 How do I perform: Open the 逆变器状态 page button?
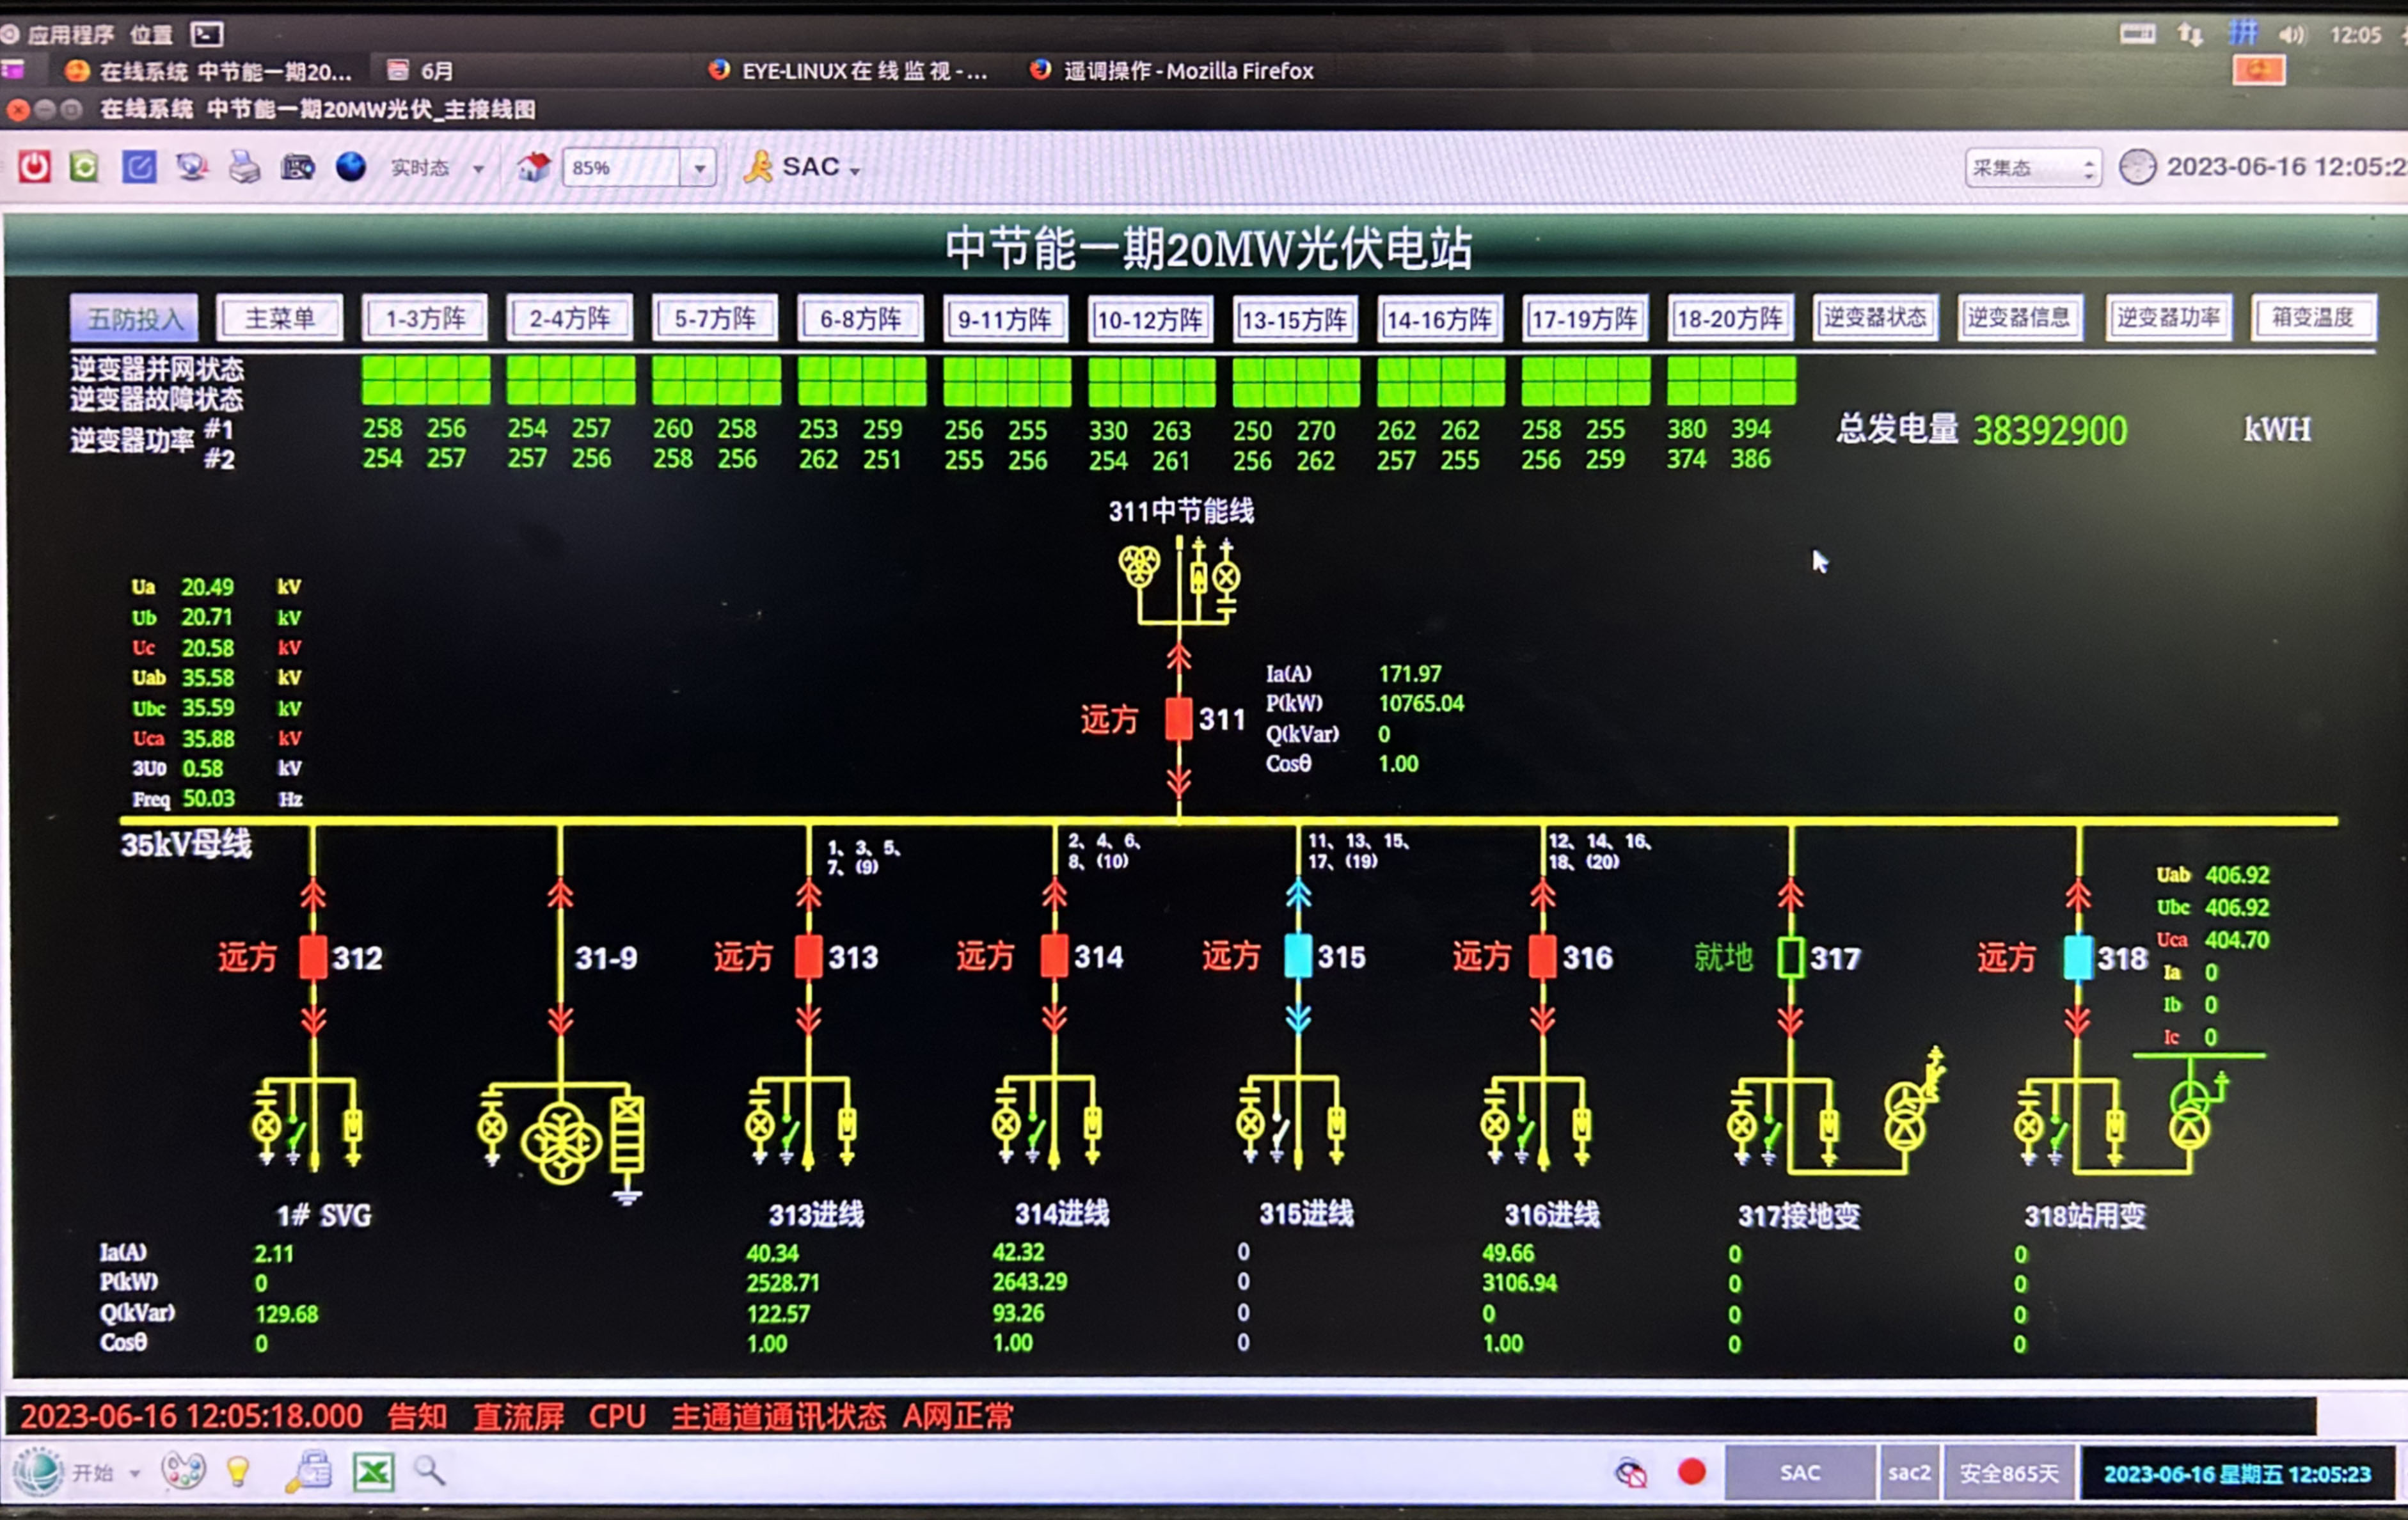pyautogui.click(x=1875, y=318)
